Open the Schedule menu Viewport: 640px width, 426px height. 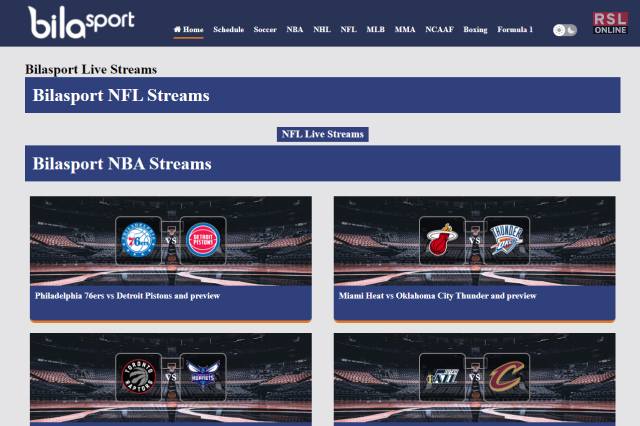229,29
